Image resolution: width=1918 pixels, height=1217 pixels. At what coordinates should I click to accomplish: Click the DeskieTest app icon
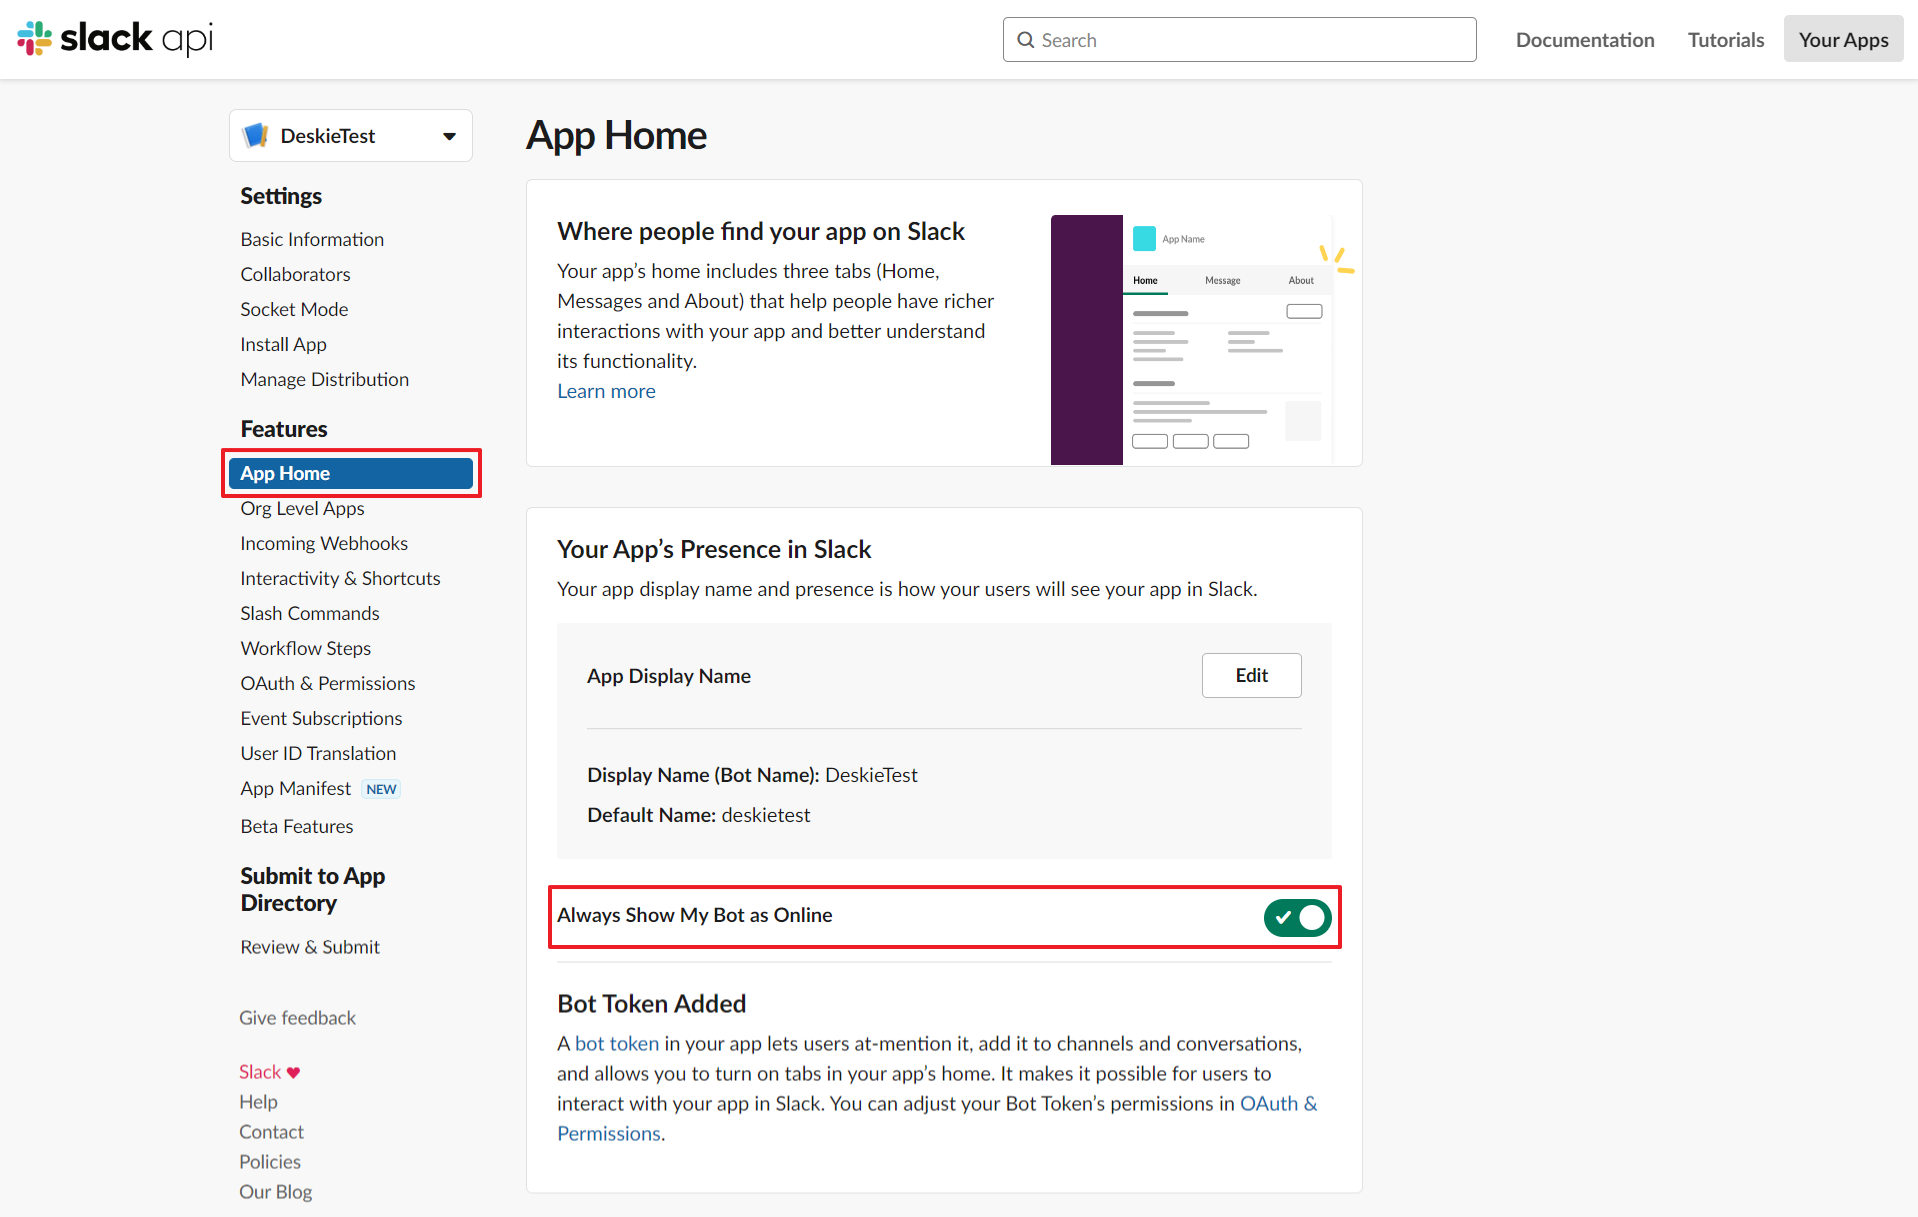pyautogui.click(x=256, y=135)
